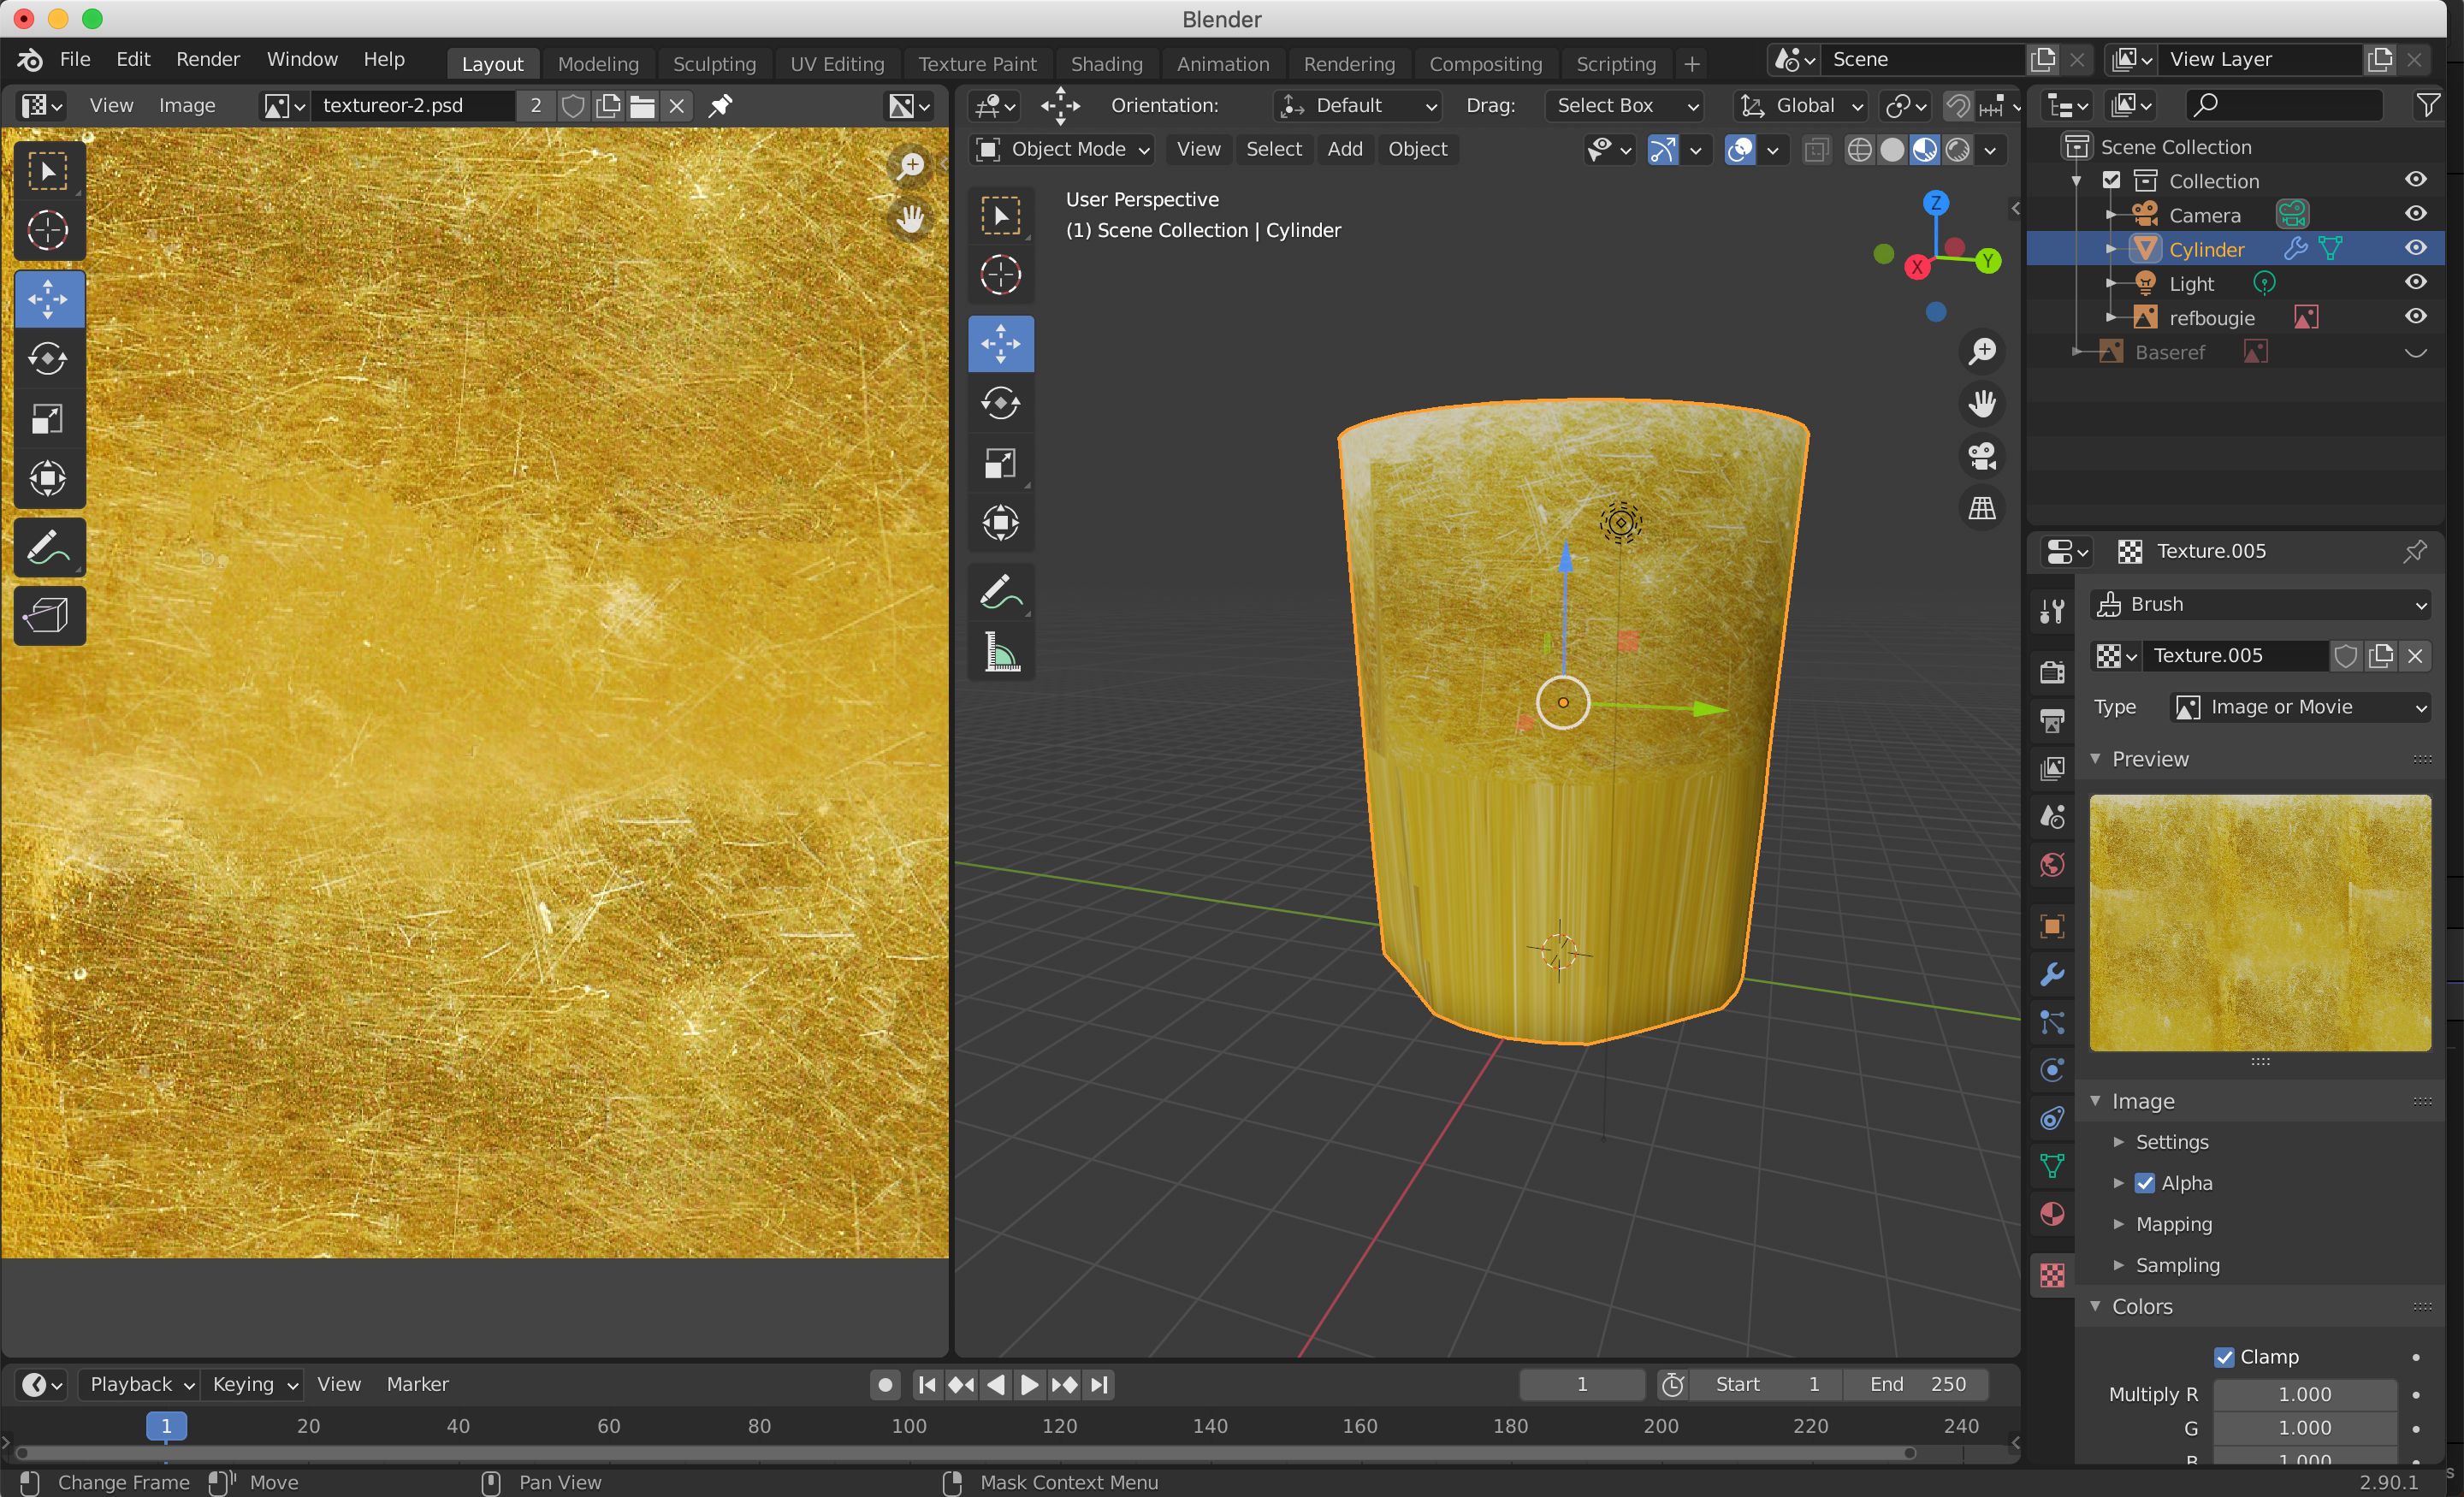Click the End frame 250 field
This screenshot has width=2464, height=1497.
point(1916,1384)
